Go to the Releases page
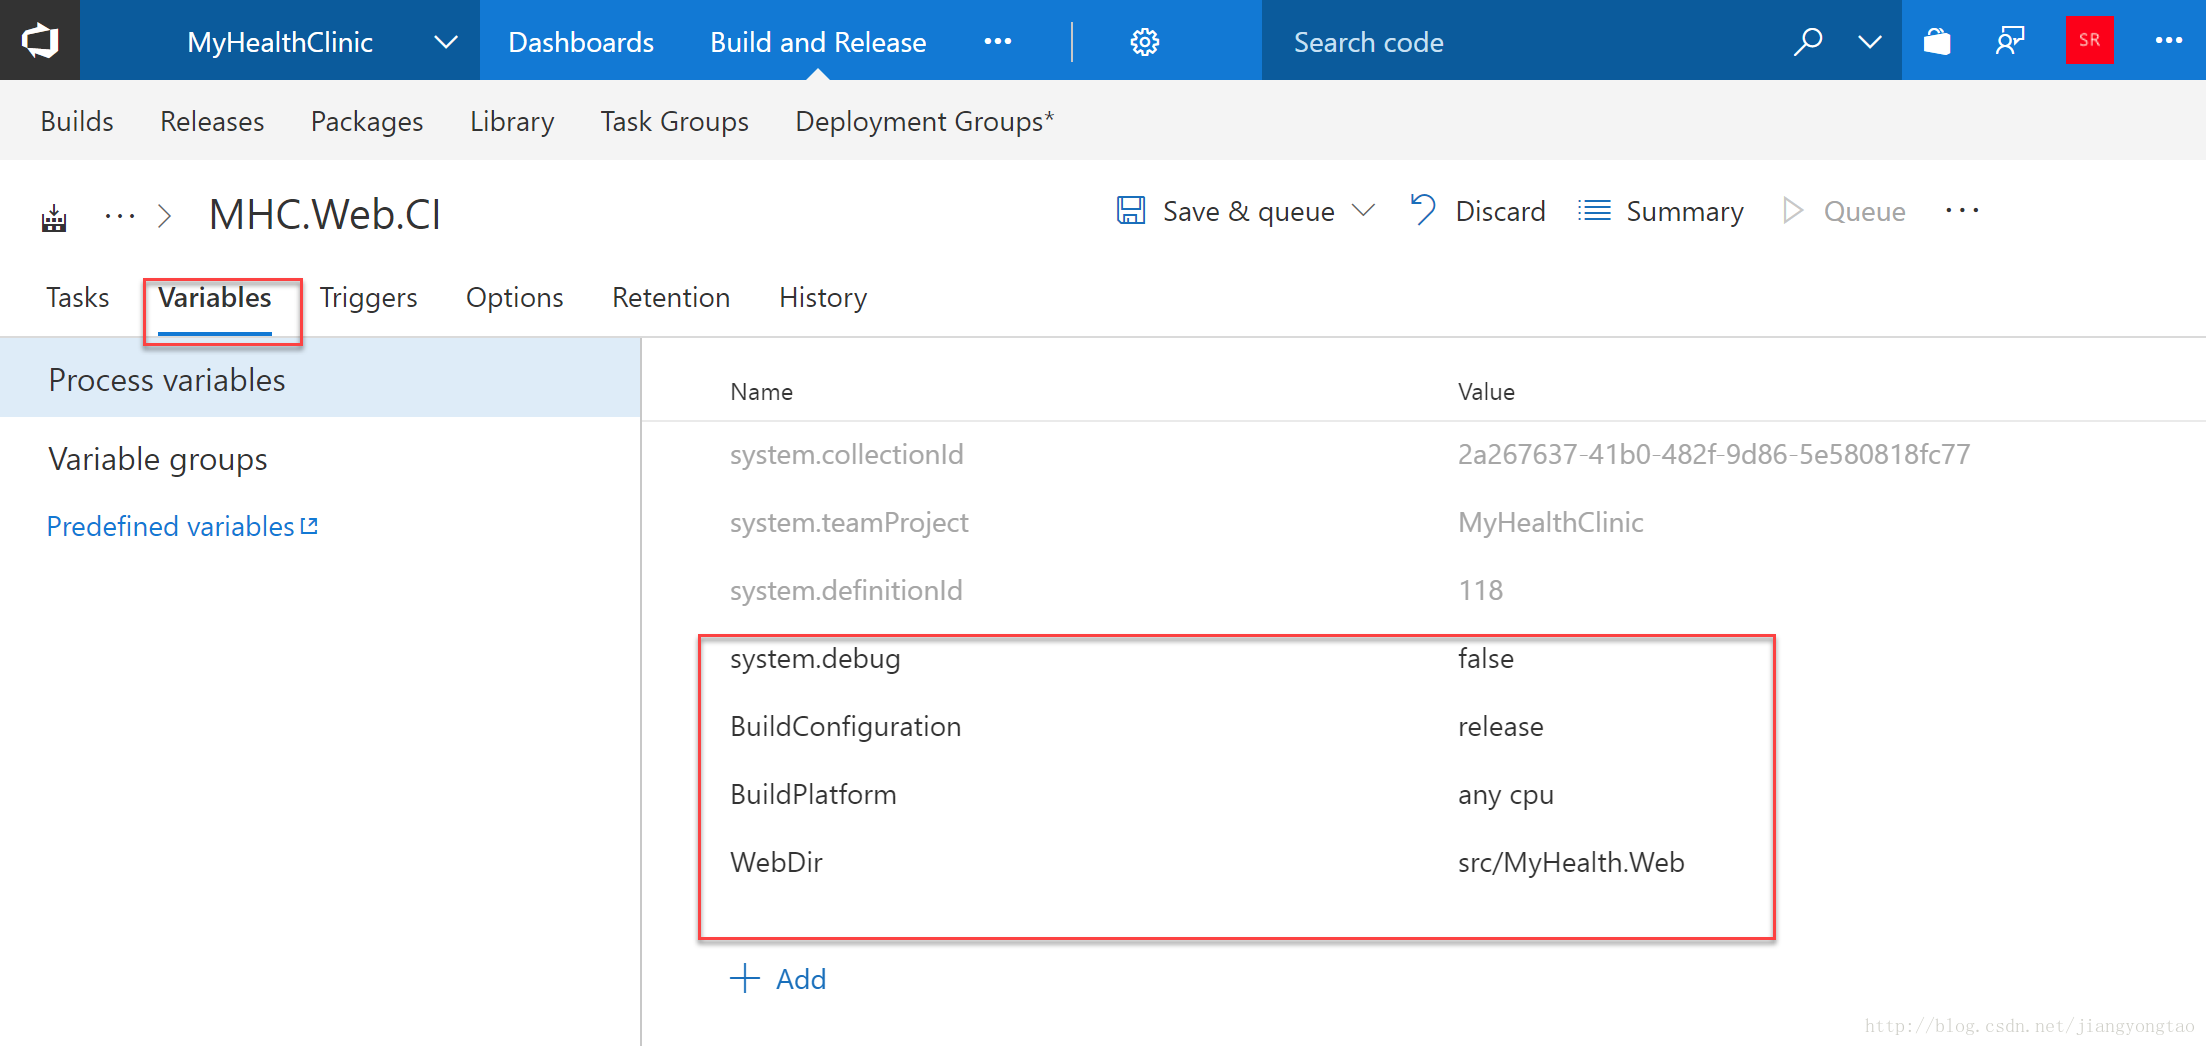 pos(212,121)
